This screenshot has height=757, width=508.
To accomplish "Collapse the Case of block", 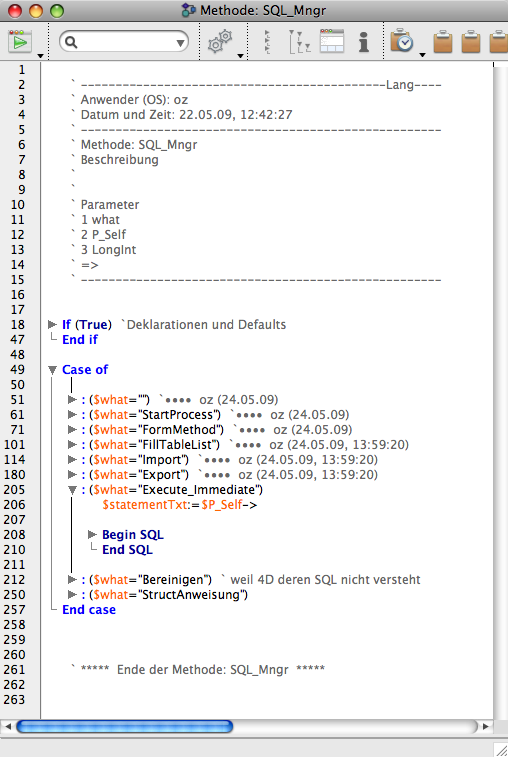I will (53, 370).
